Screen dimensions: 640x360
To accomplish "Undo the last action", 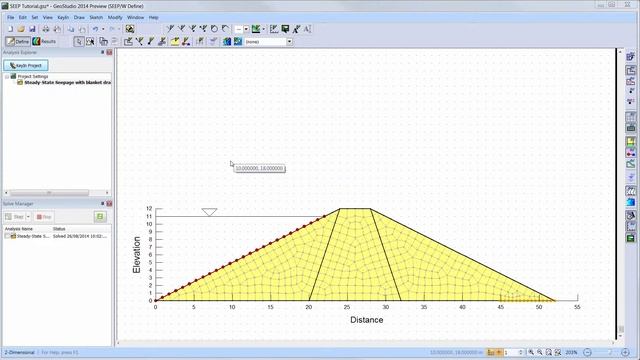I will click(96, 29).
